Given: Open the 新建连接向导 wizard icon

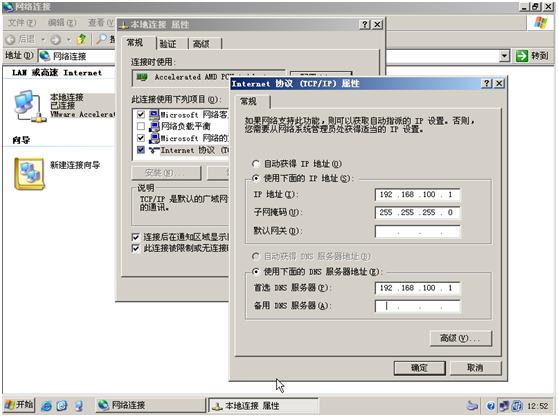Looking at the screenshot, I should click(29, 174).
